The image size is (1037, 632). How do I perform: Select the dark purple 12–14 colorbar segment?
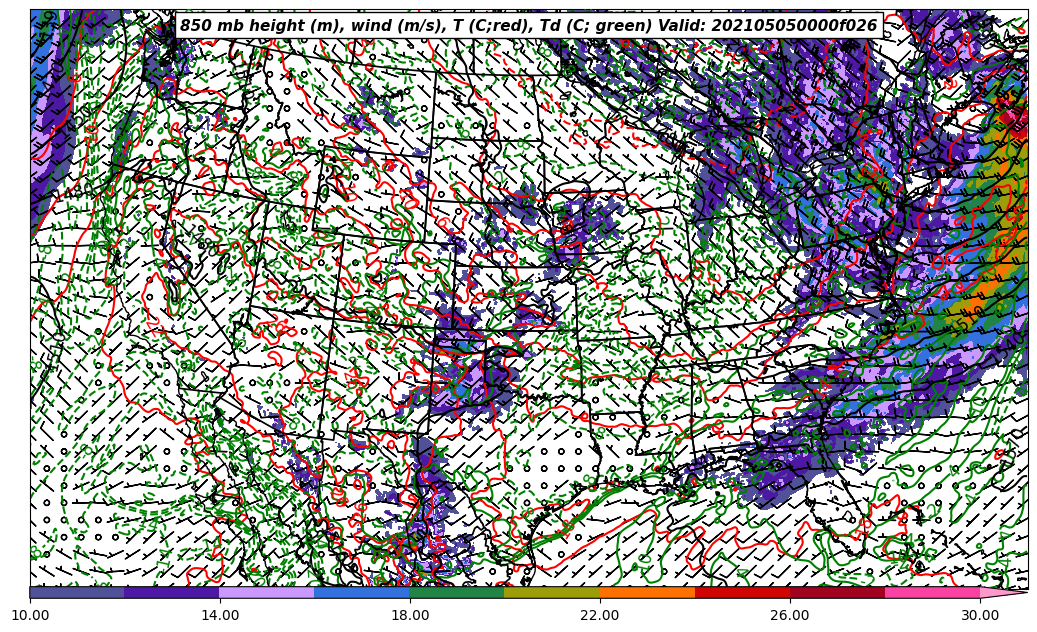(172, 592)
